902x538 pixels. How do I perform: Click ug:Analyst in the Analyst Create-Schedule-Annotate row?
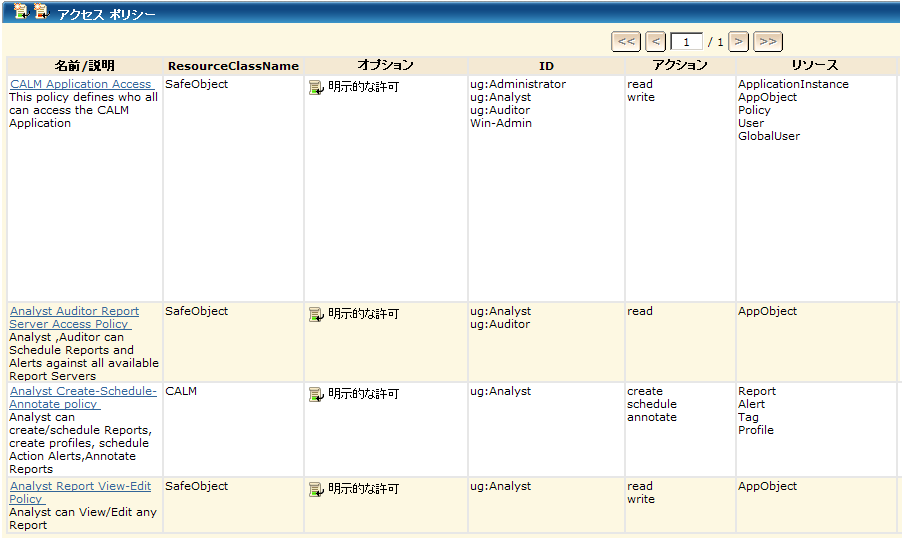[500, 392]
